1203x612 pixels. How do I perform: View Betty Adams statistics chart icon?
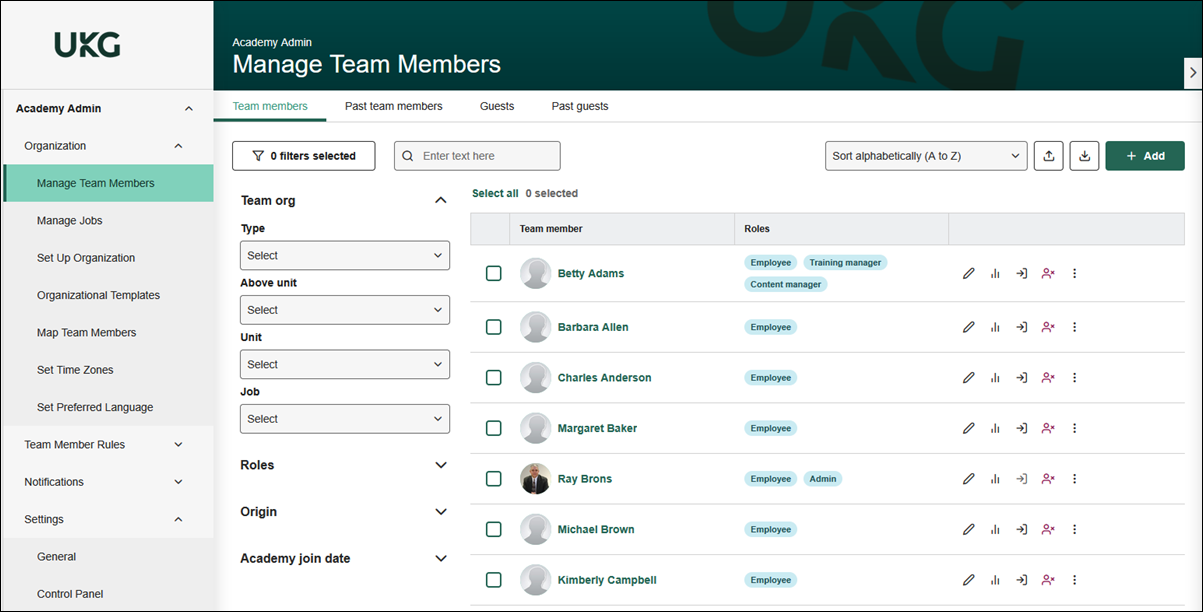coord(995,273)
